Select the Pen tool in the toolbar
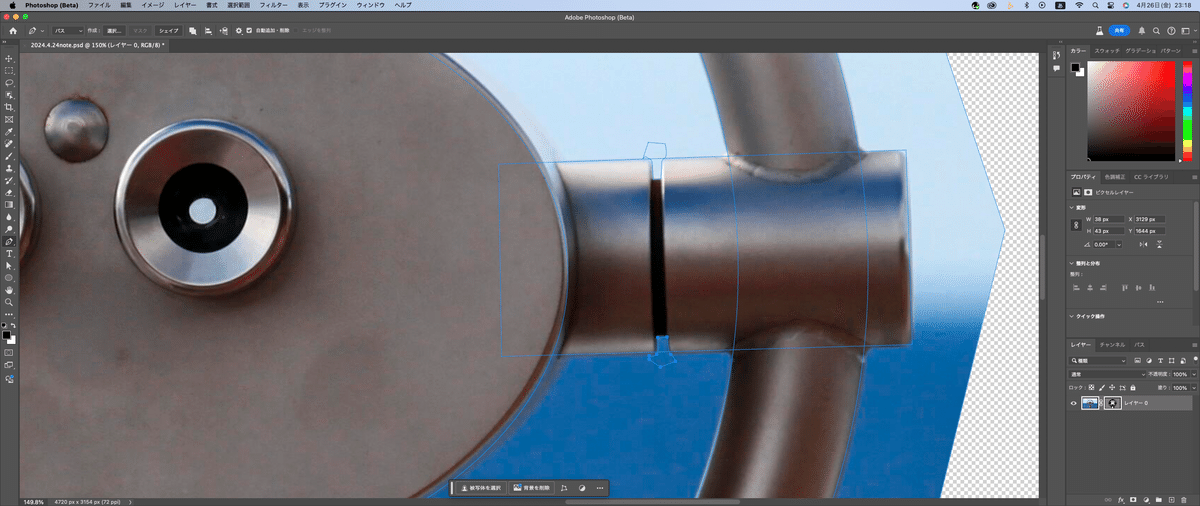Image resolution: width=1200 pixels, height=506 pixels. coord(9,241)
